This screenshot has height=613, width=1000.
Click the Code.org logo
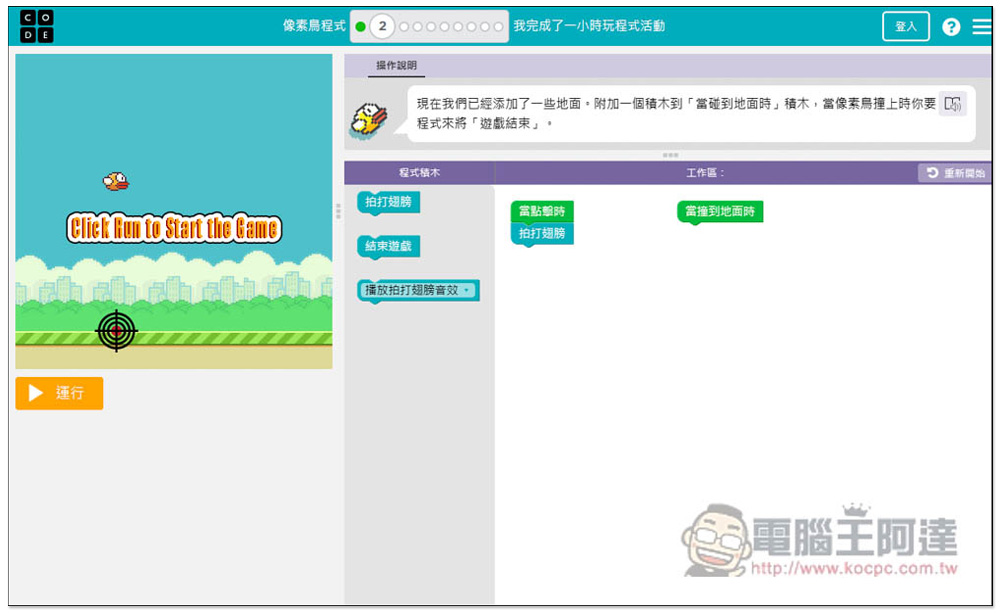36,26
